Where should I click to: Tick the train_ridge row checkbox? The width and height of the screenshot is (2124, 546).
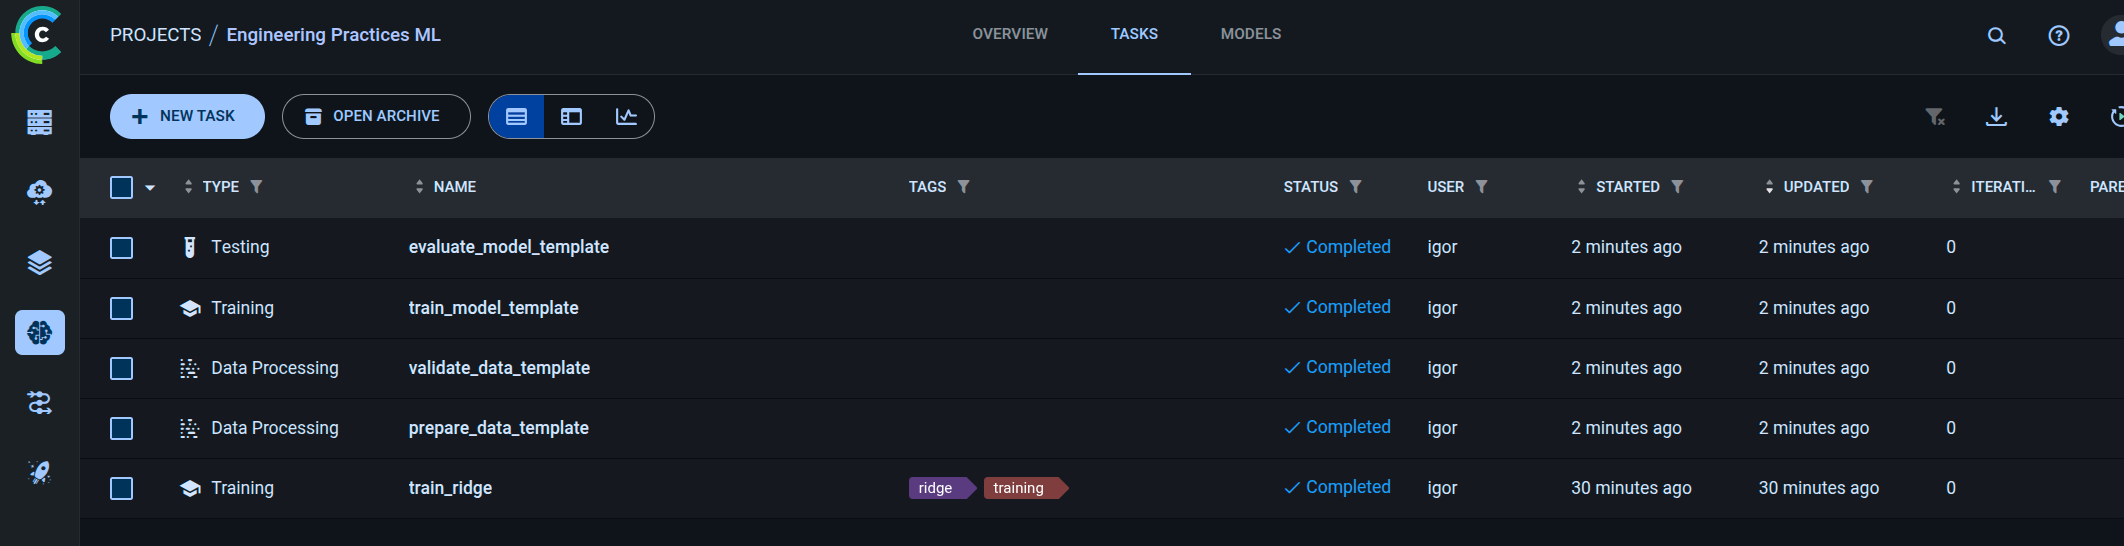point(122,488)
